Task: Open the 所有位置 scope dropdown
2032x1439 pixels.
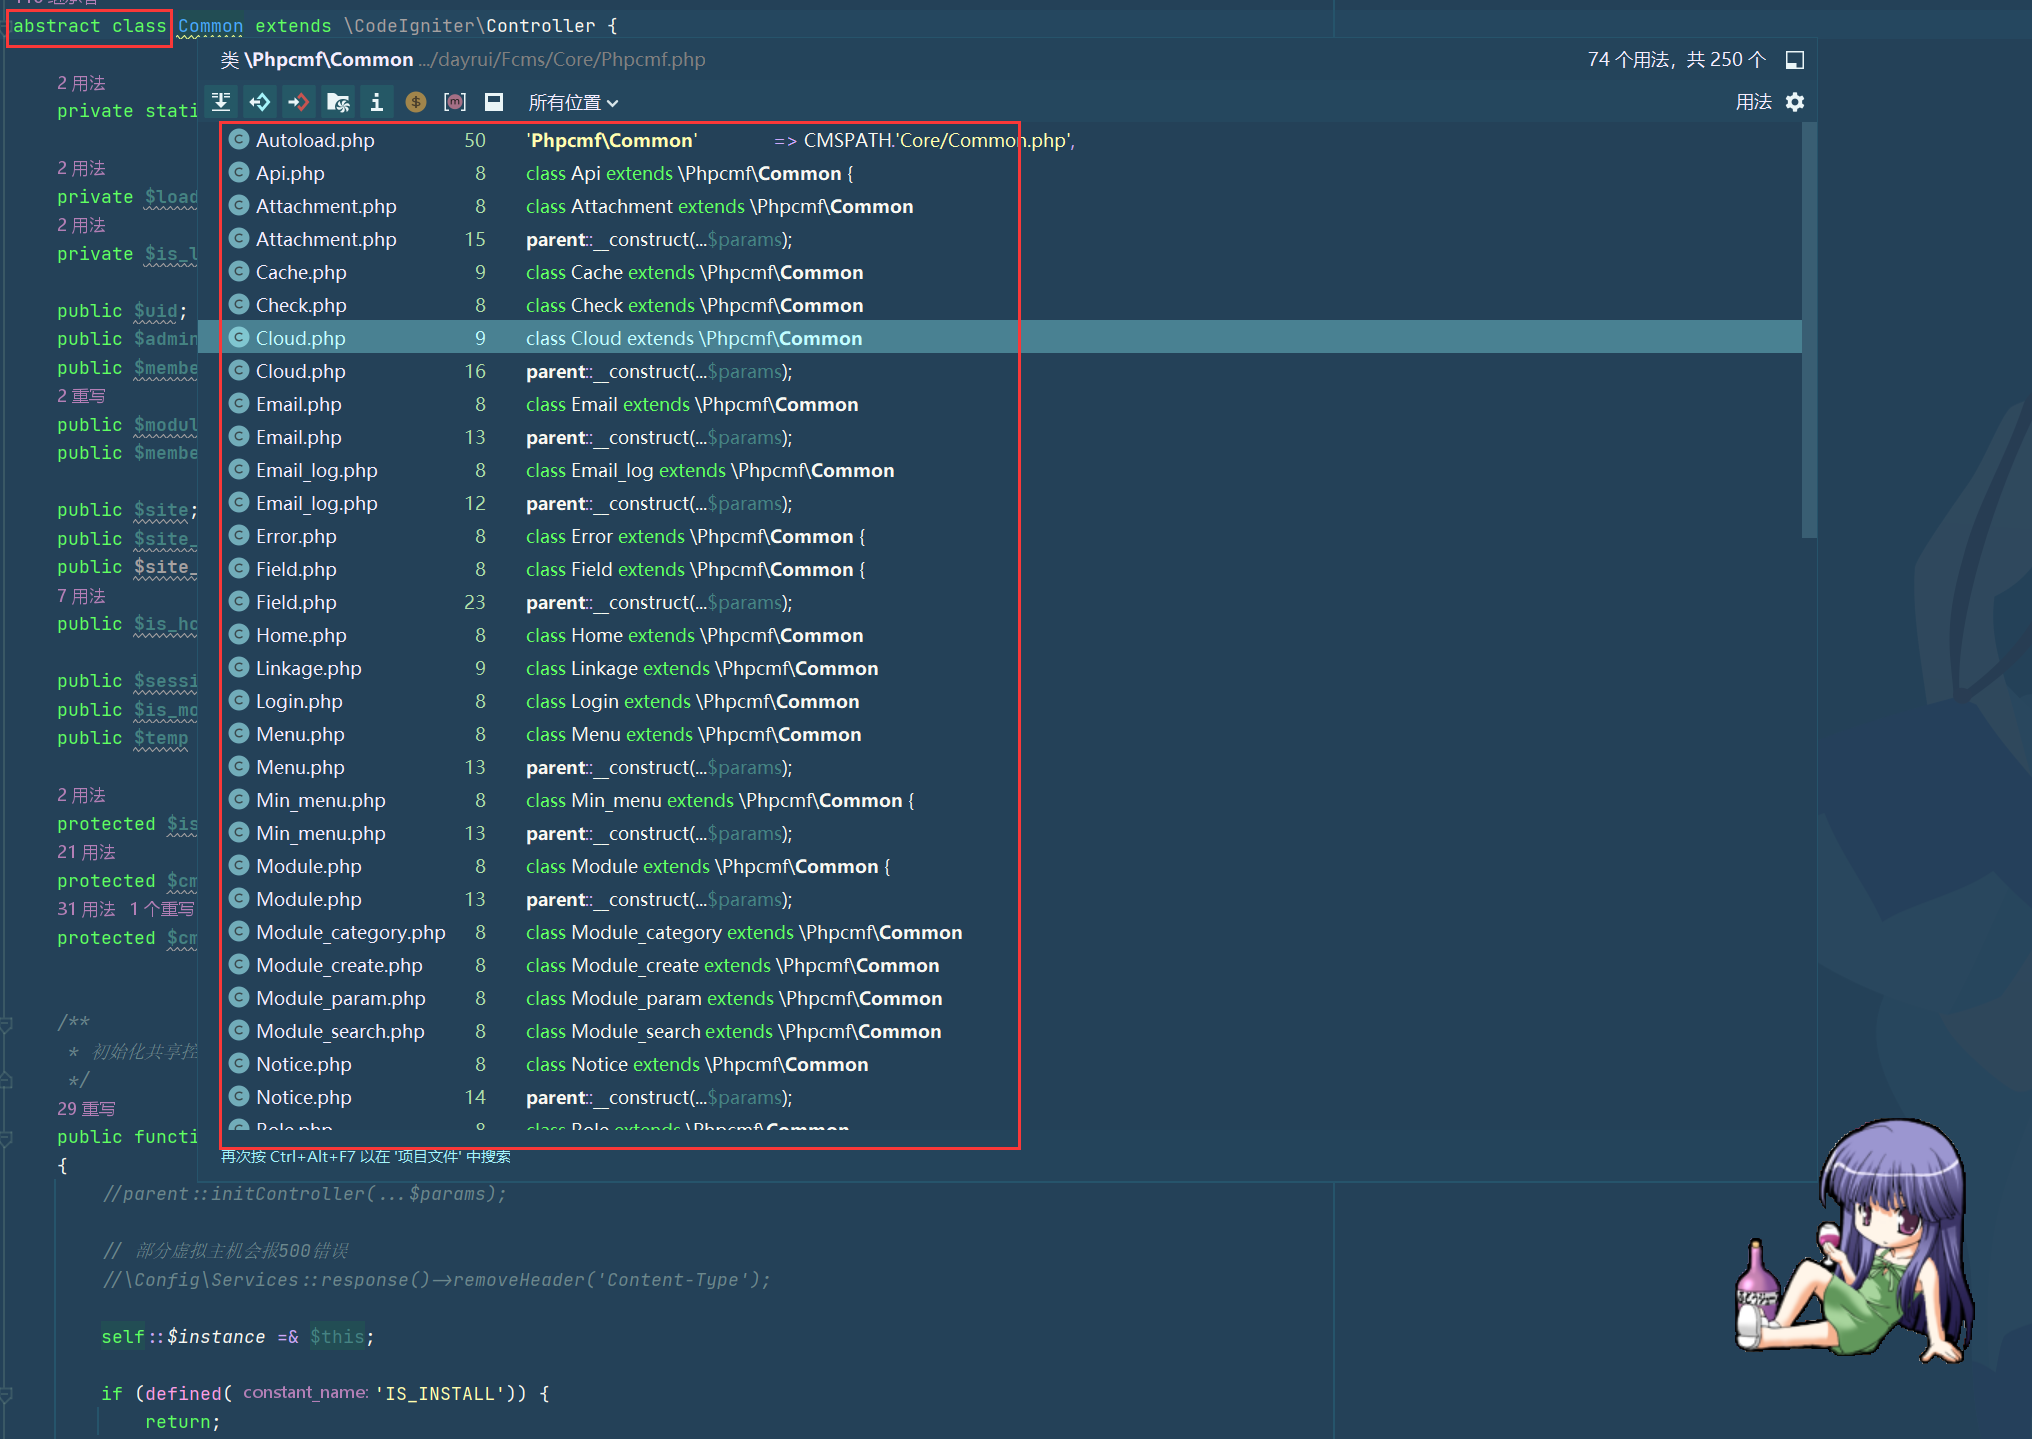Action: 573,102
